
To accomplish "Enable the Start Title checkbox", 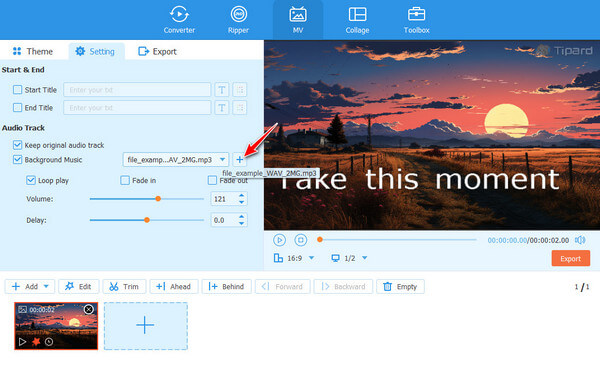I will point(17,90).
